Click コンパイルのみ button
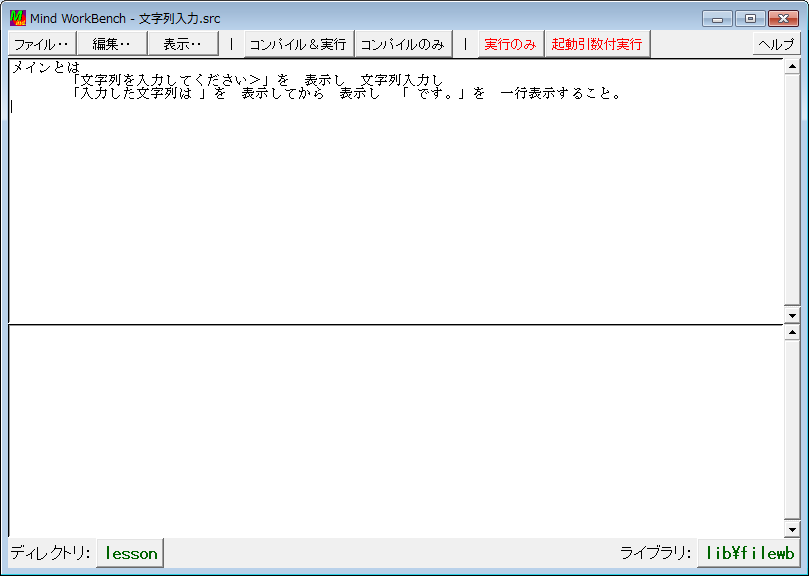Screen dimensions: 809x576 pyautogui.click(x=403, y=44)
